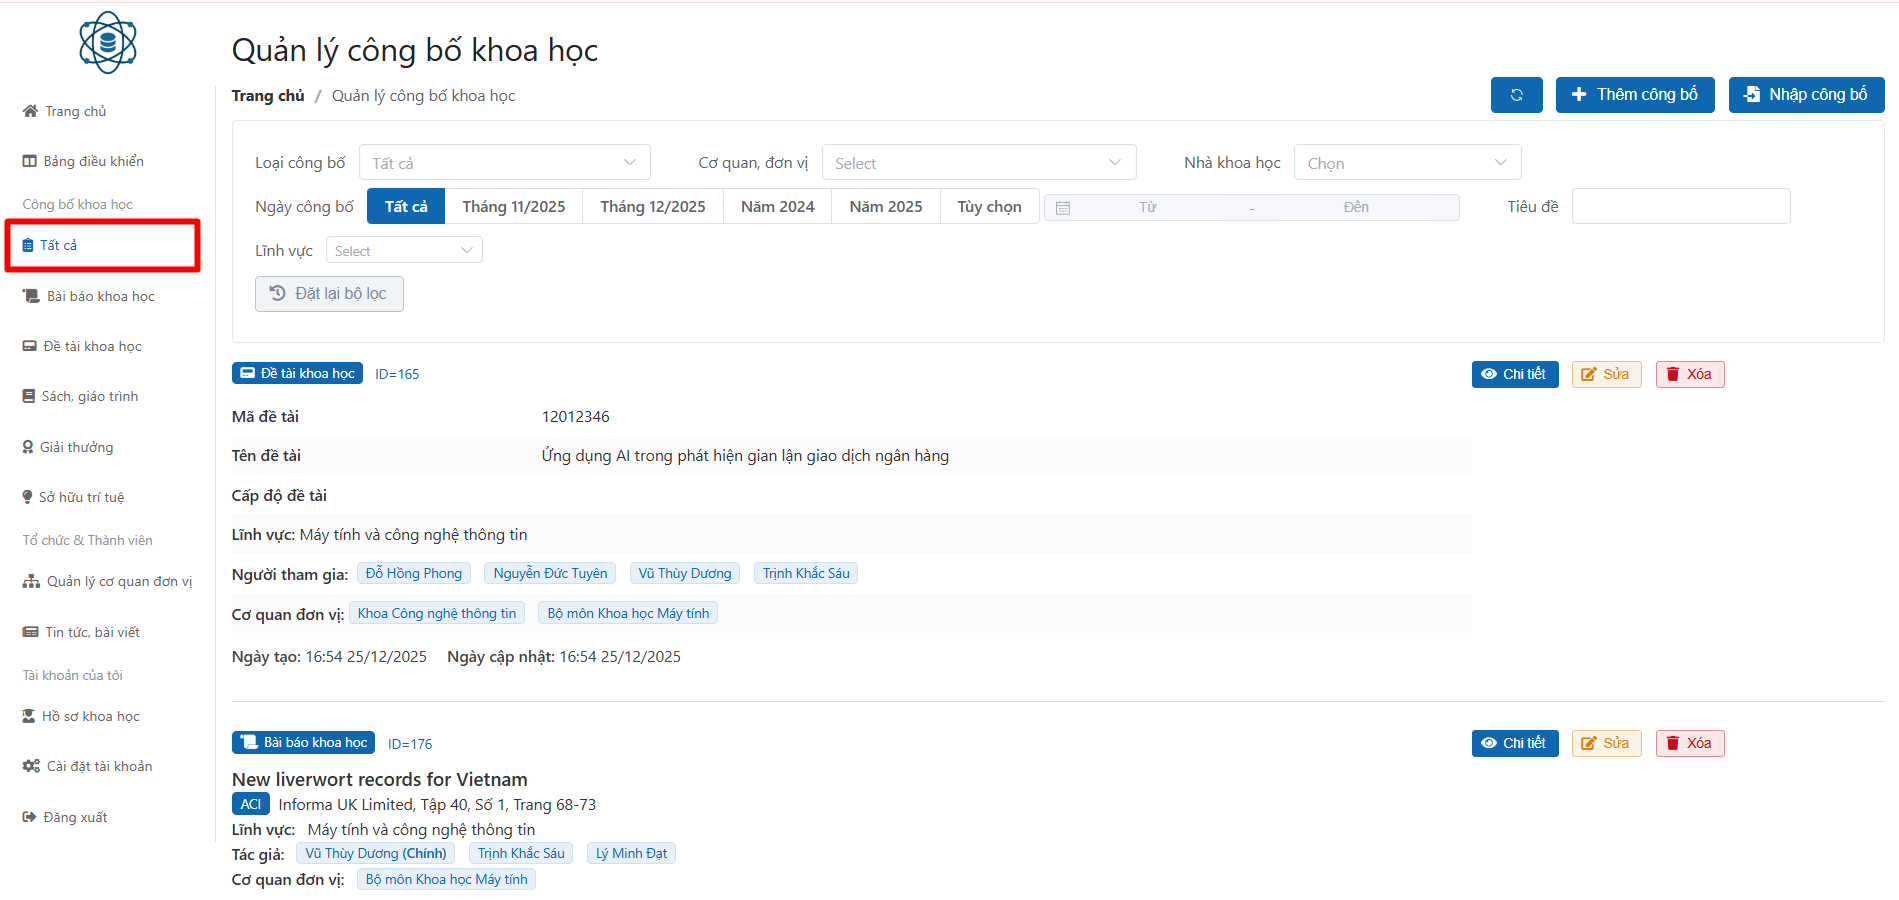The height and width of the screenshot is (900, 1899).
Task: Click the Tiêu đề search field
Action: tap(1680, 207)
